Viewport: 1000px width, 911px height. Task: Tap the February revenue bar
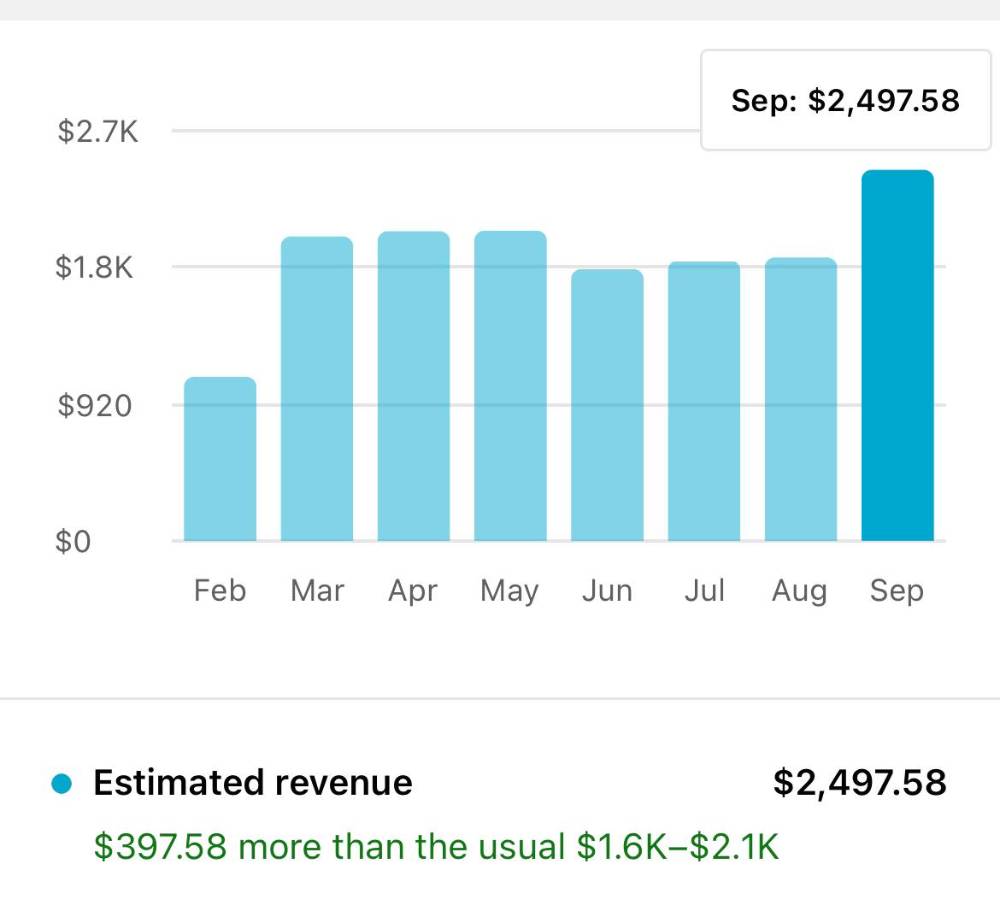click(220, 459)
